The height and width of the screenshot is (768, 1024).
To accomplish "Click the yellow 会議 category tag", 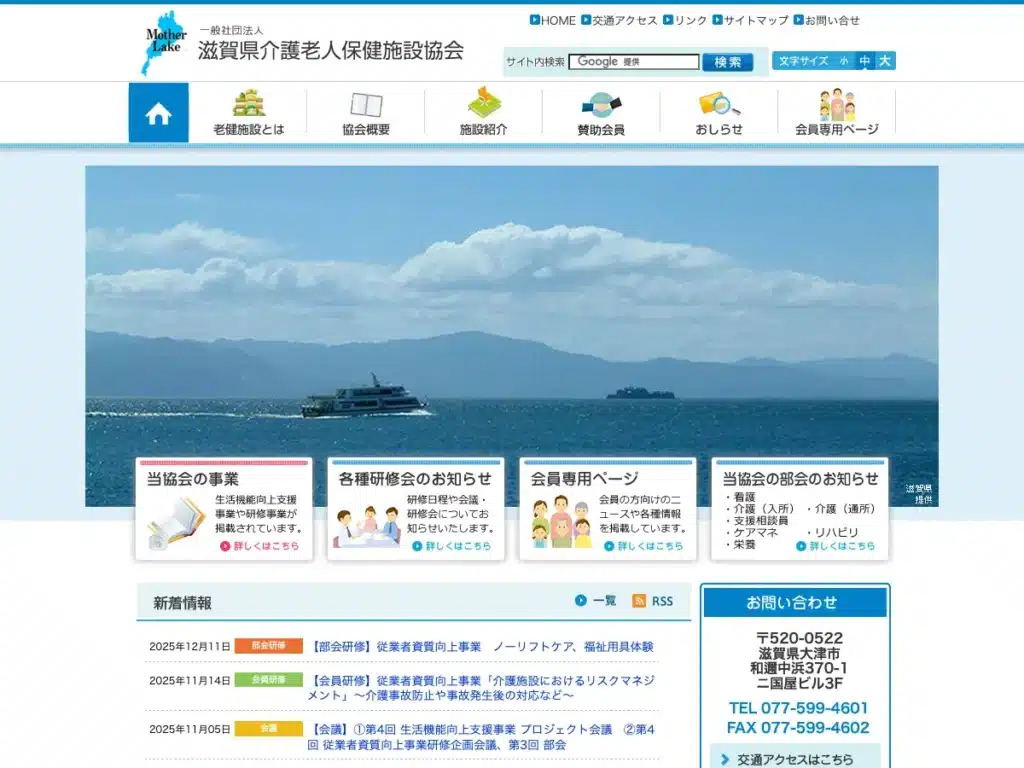I will coord(268,728).
